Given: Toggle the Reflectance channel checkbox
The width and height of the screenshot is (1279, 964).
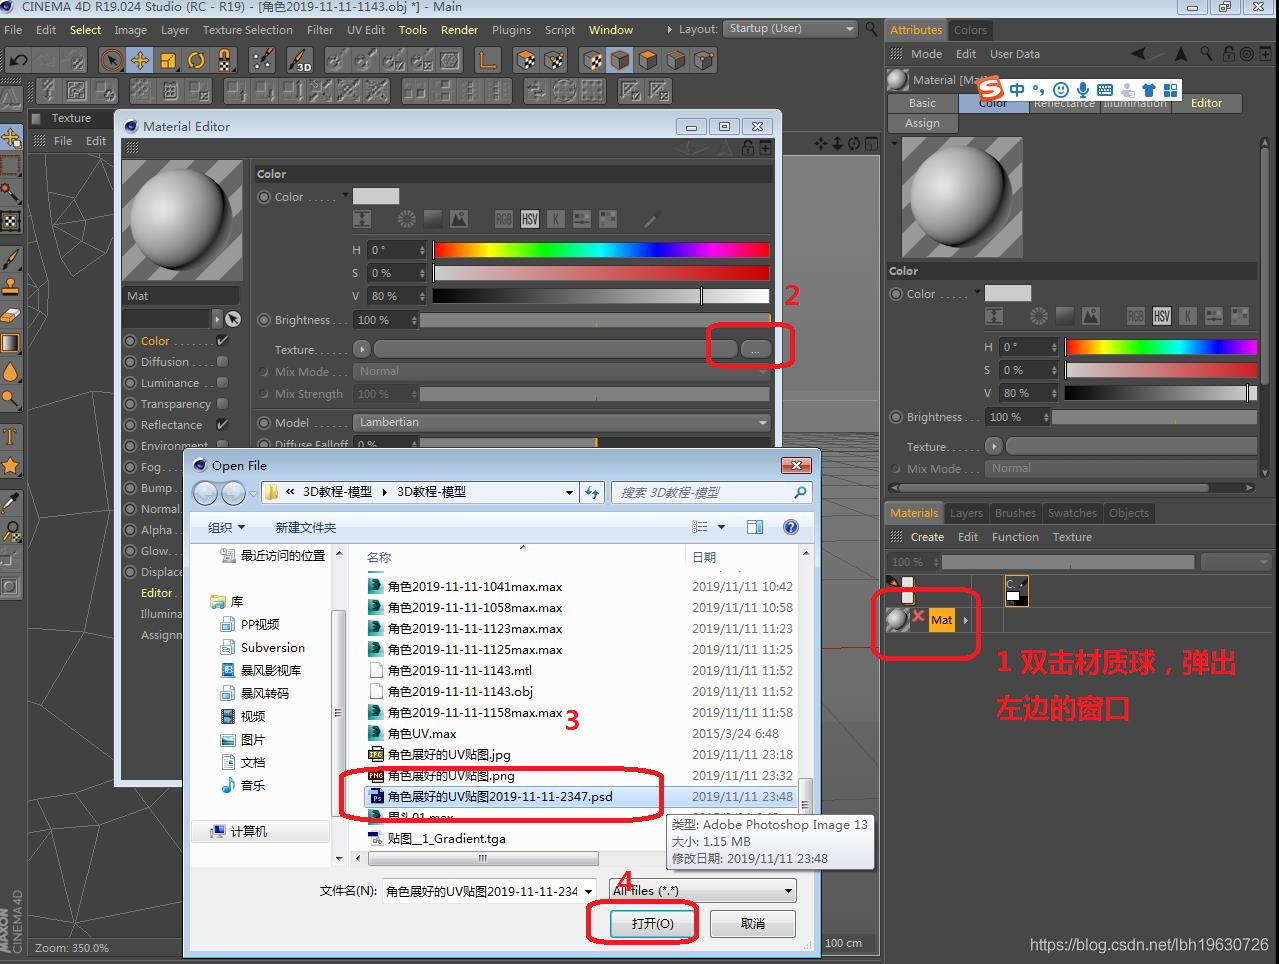Looking at the screenshot, I should click(x=222, y=425).
